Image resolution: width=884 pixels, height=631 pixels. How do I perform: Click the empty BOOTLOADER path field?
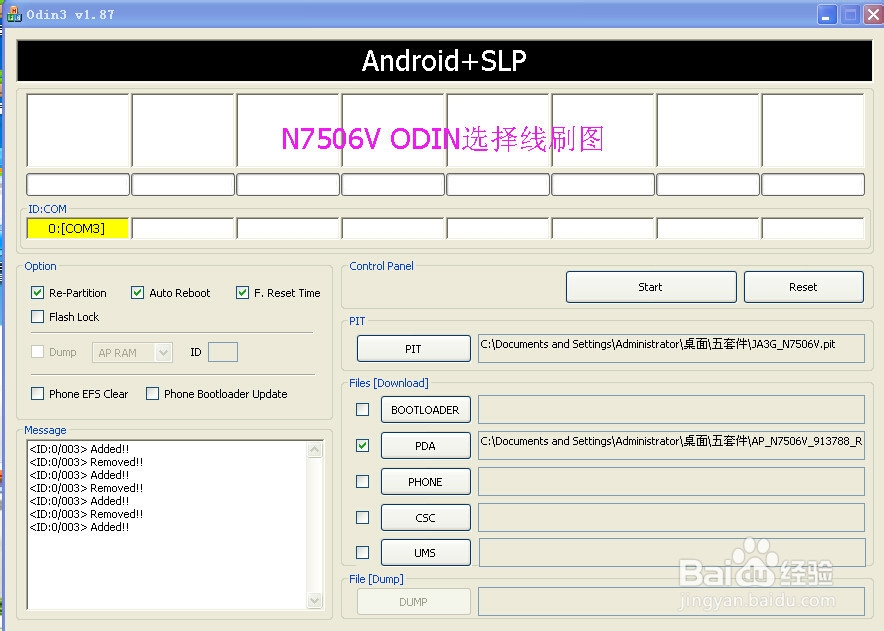tap(671, 409)
